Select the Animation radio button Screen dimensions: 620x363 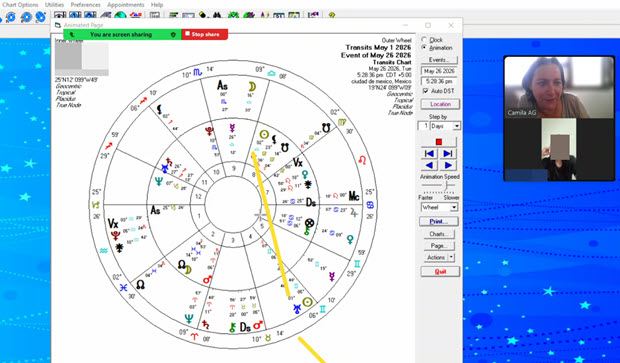[x=424, y=47]
